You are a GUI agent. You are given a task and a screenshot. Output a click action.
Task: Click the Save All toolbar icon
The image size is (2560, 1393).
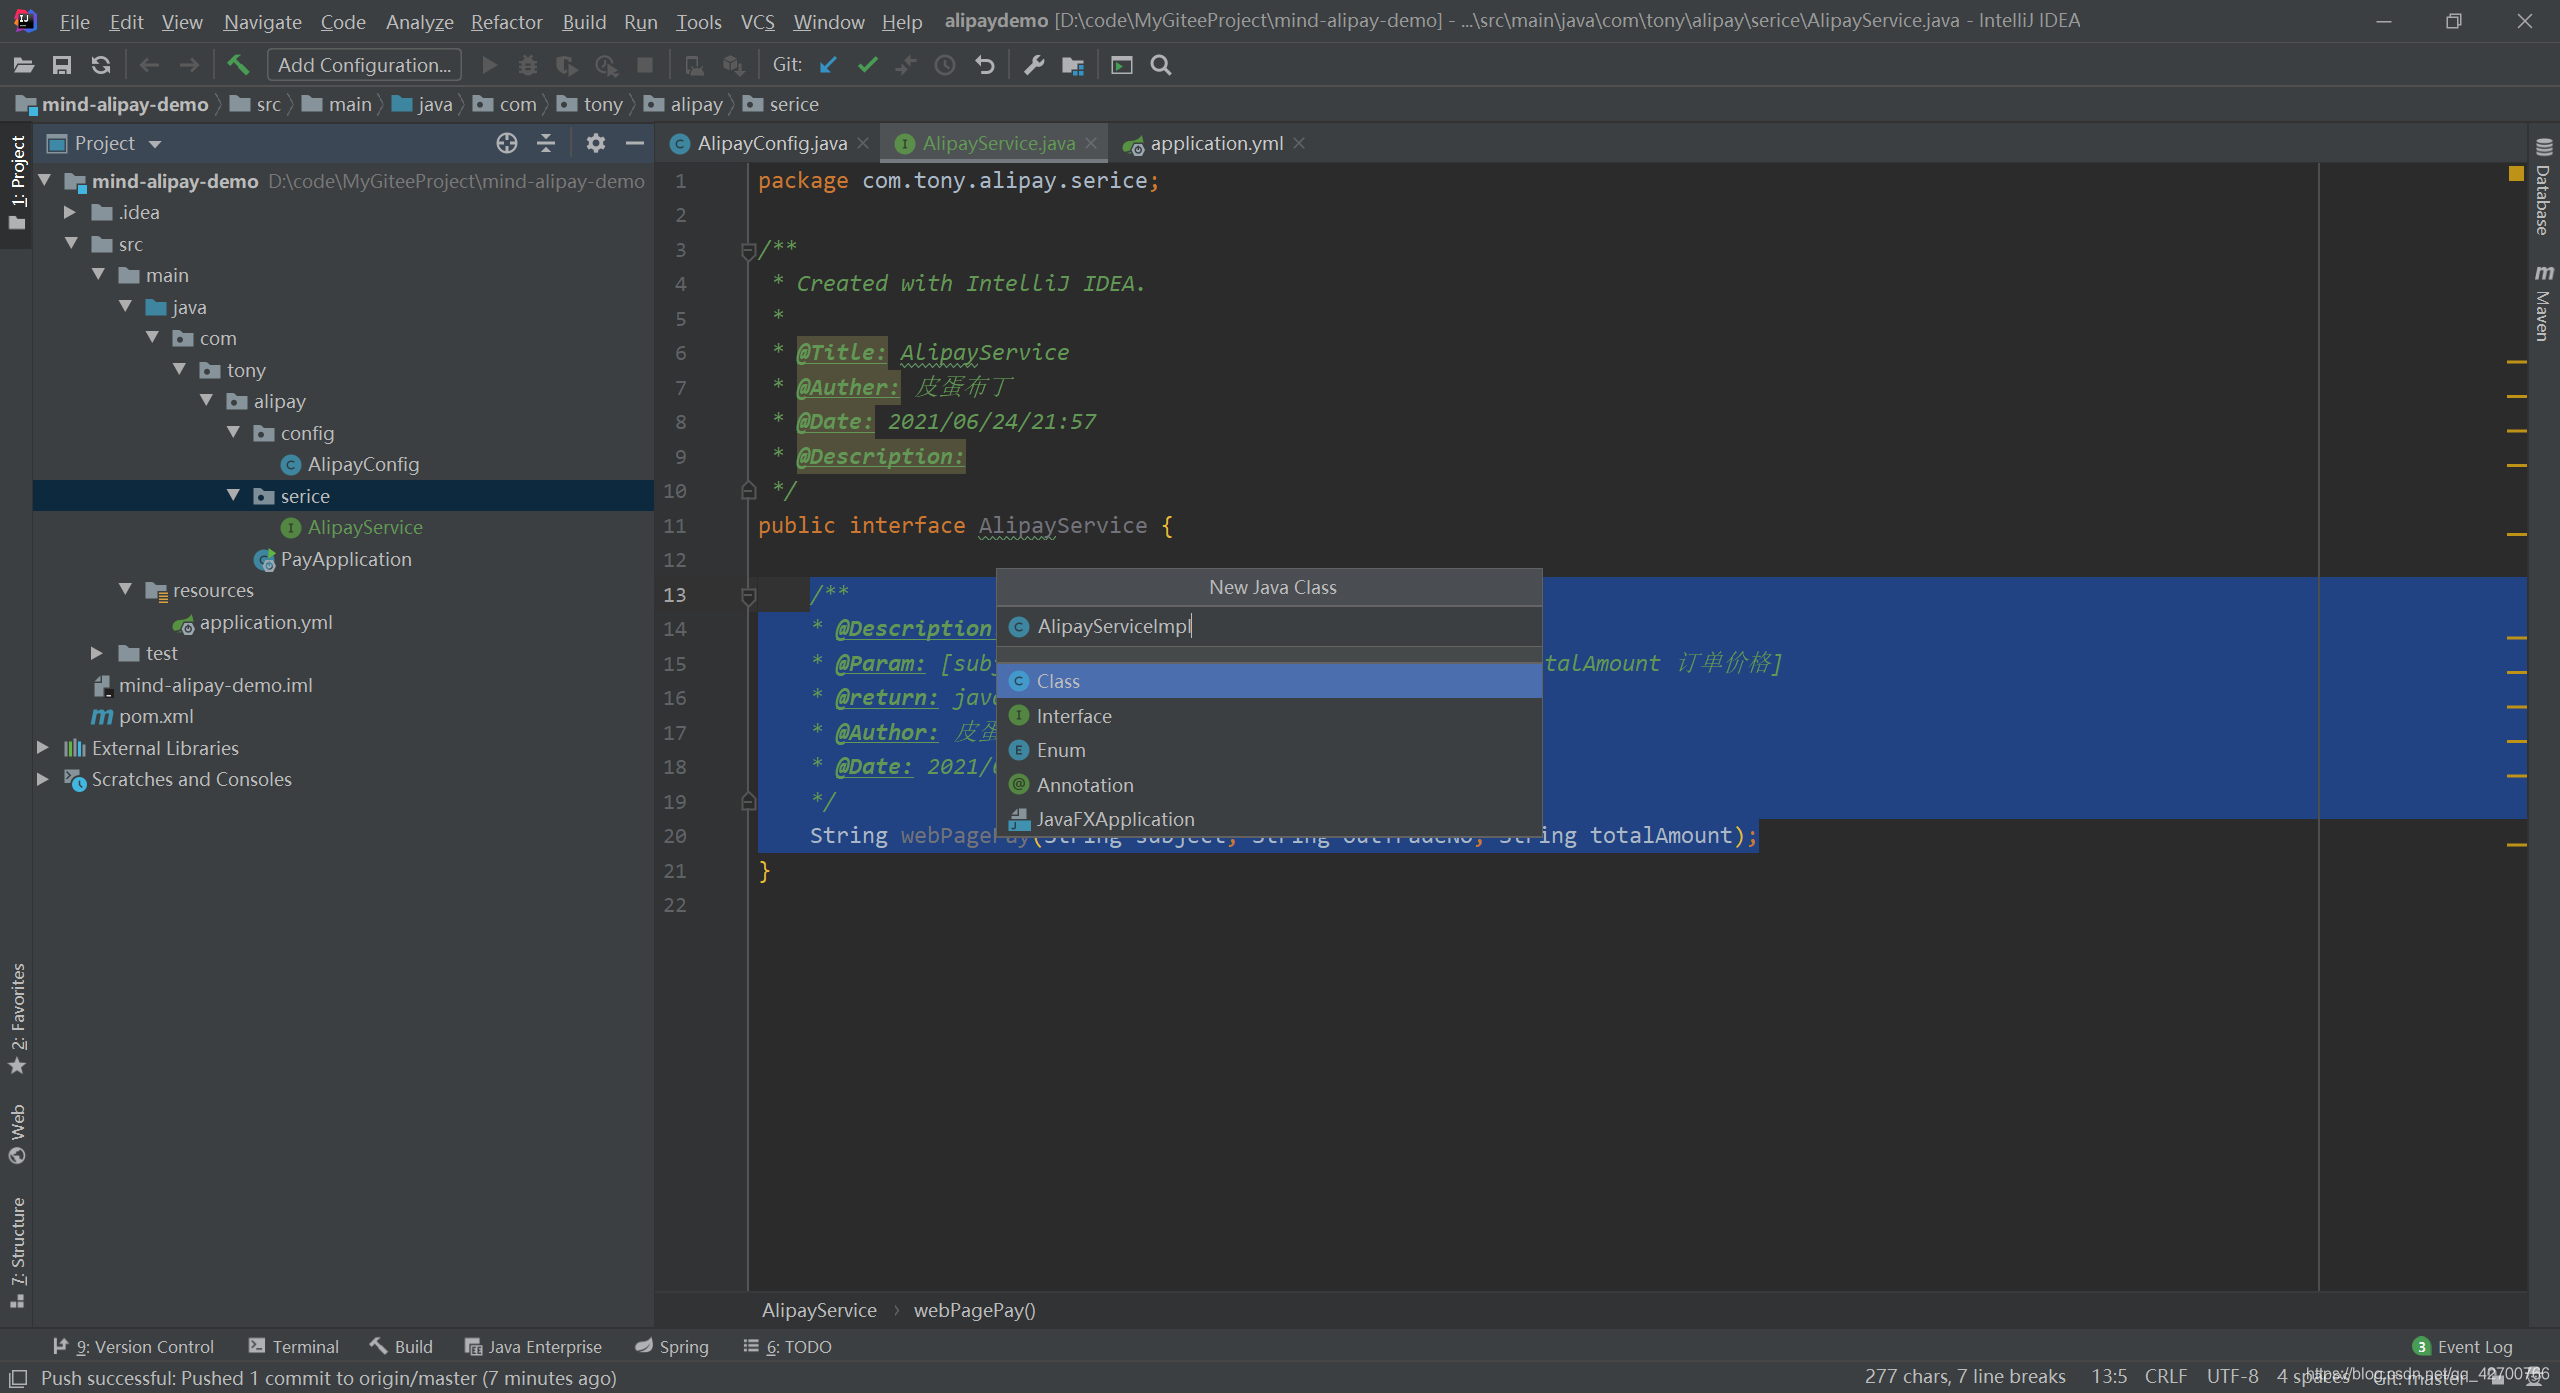62,65
